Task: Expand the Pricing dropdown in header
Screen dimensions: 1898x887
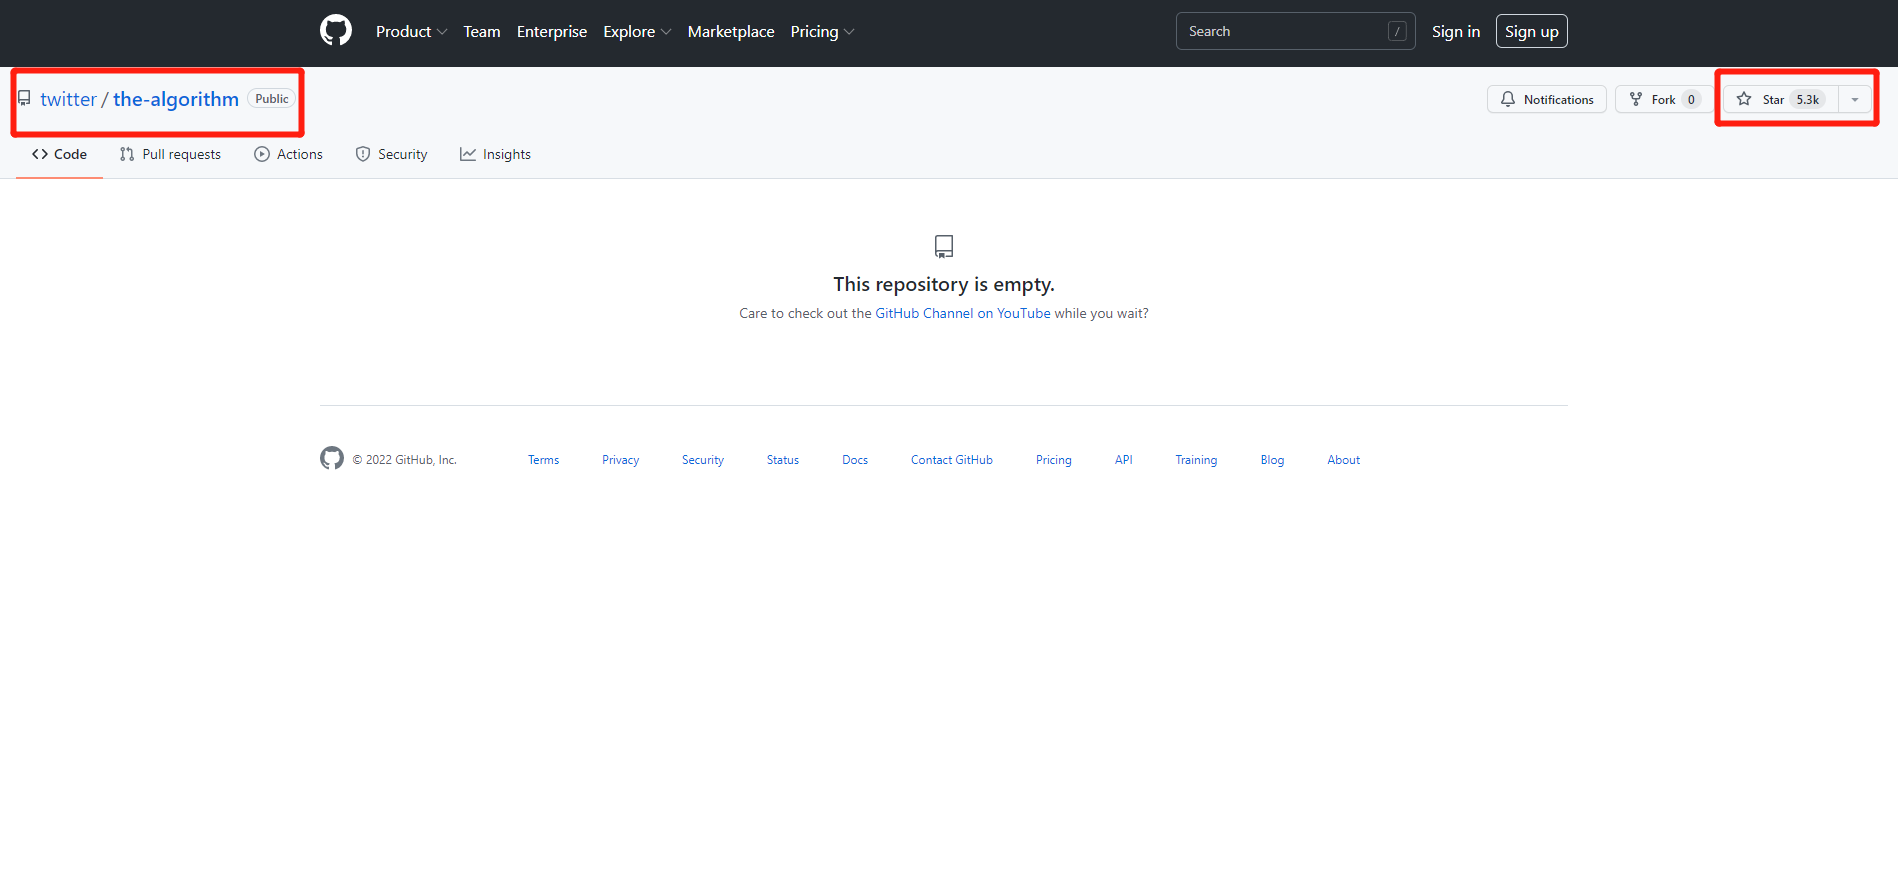Action: coord(822,32)
